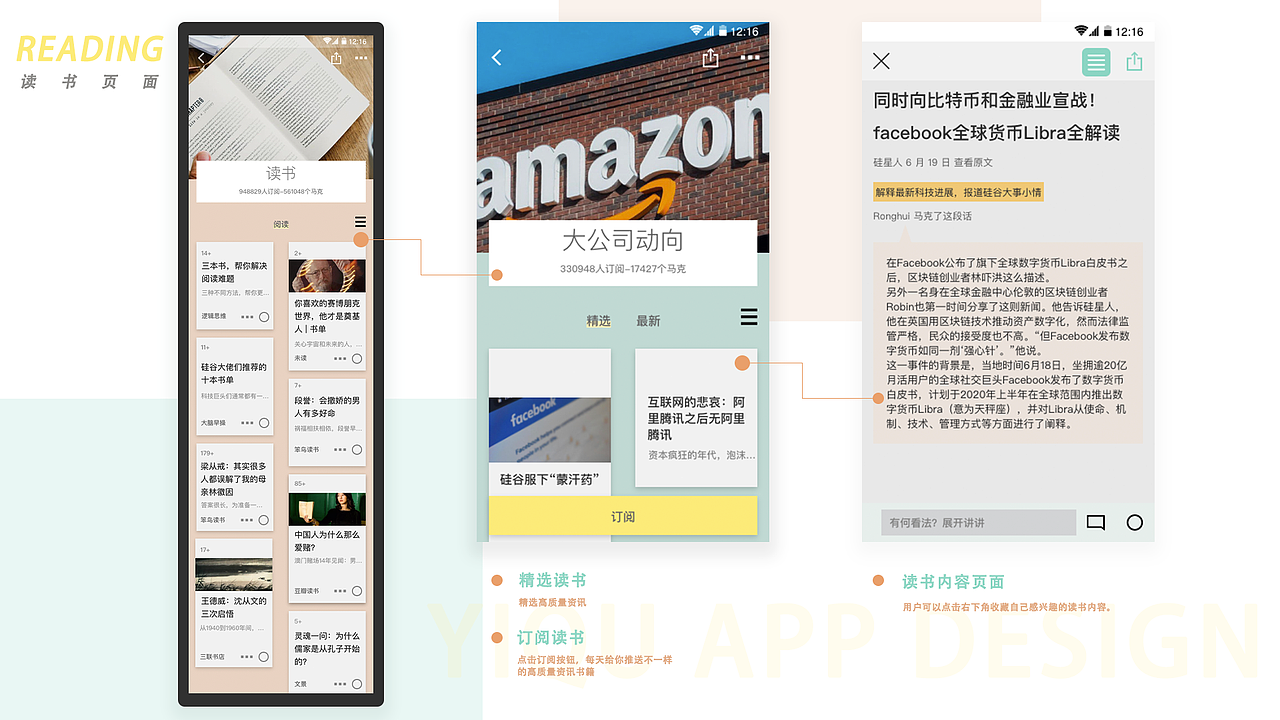Click highlighted text 解释最新科技进展

(958, 192)
